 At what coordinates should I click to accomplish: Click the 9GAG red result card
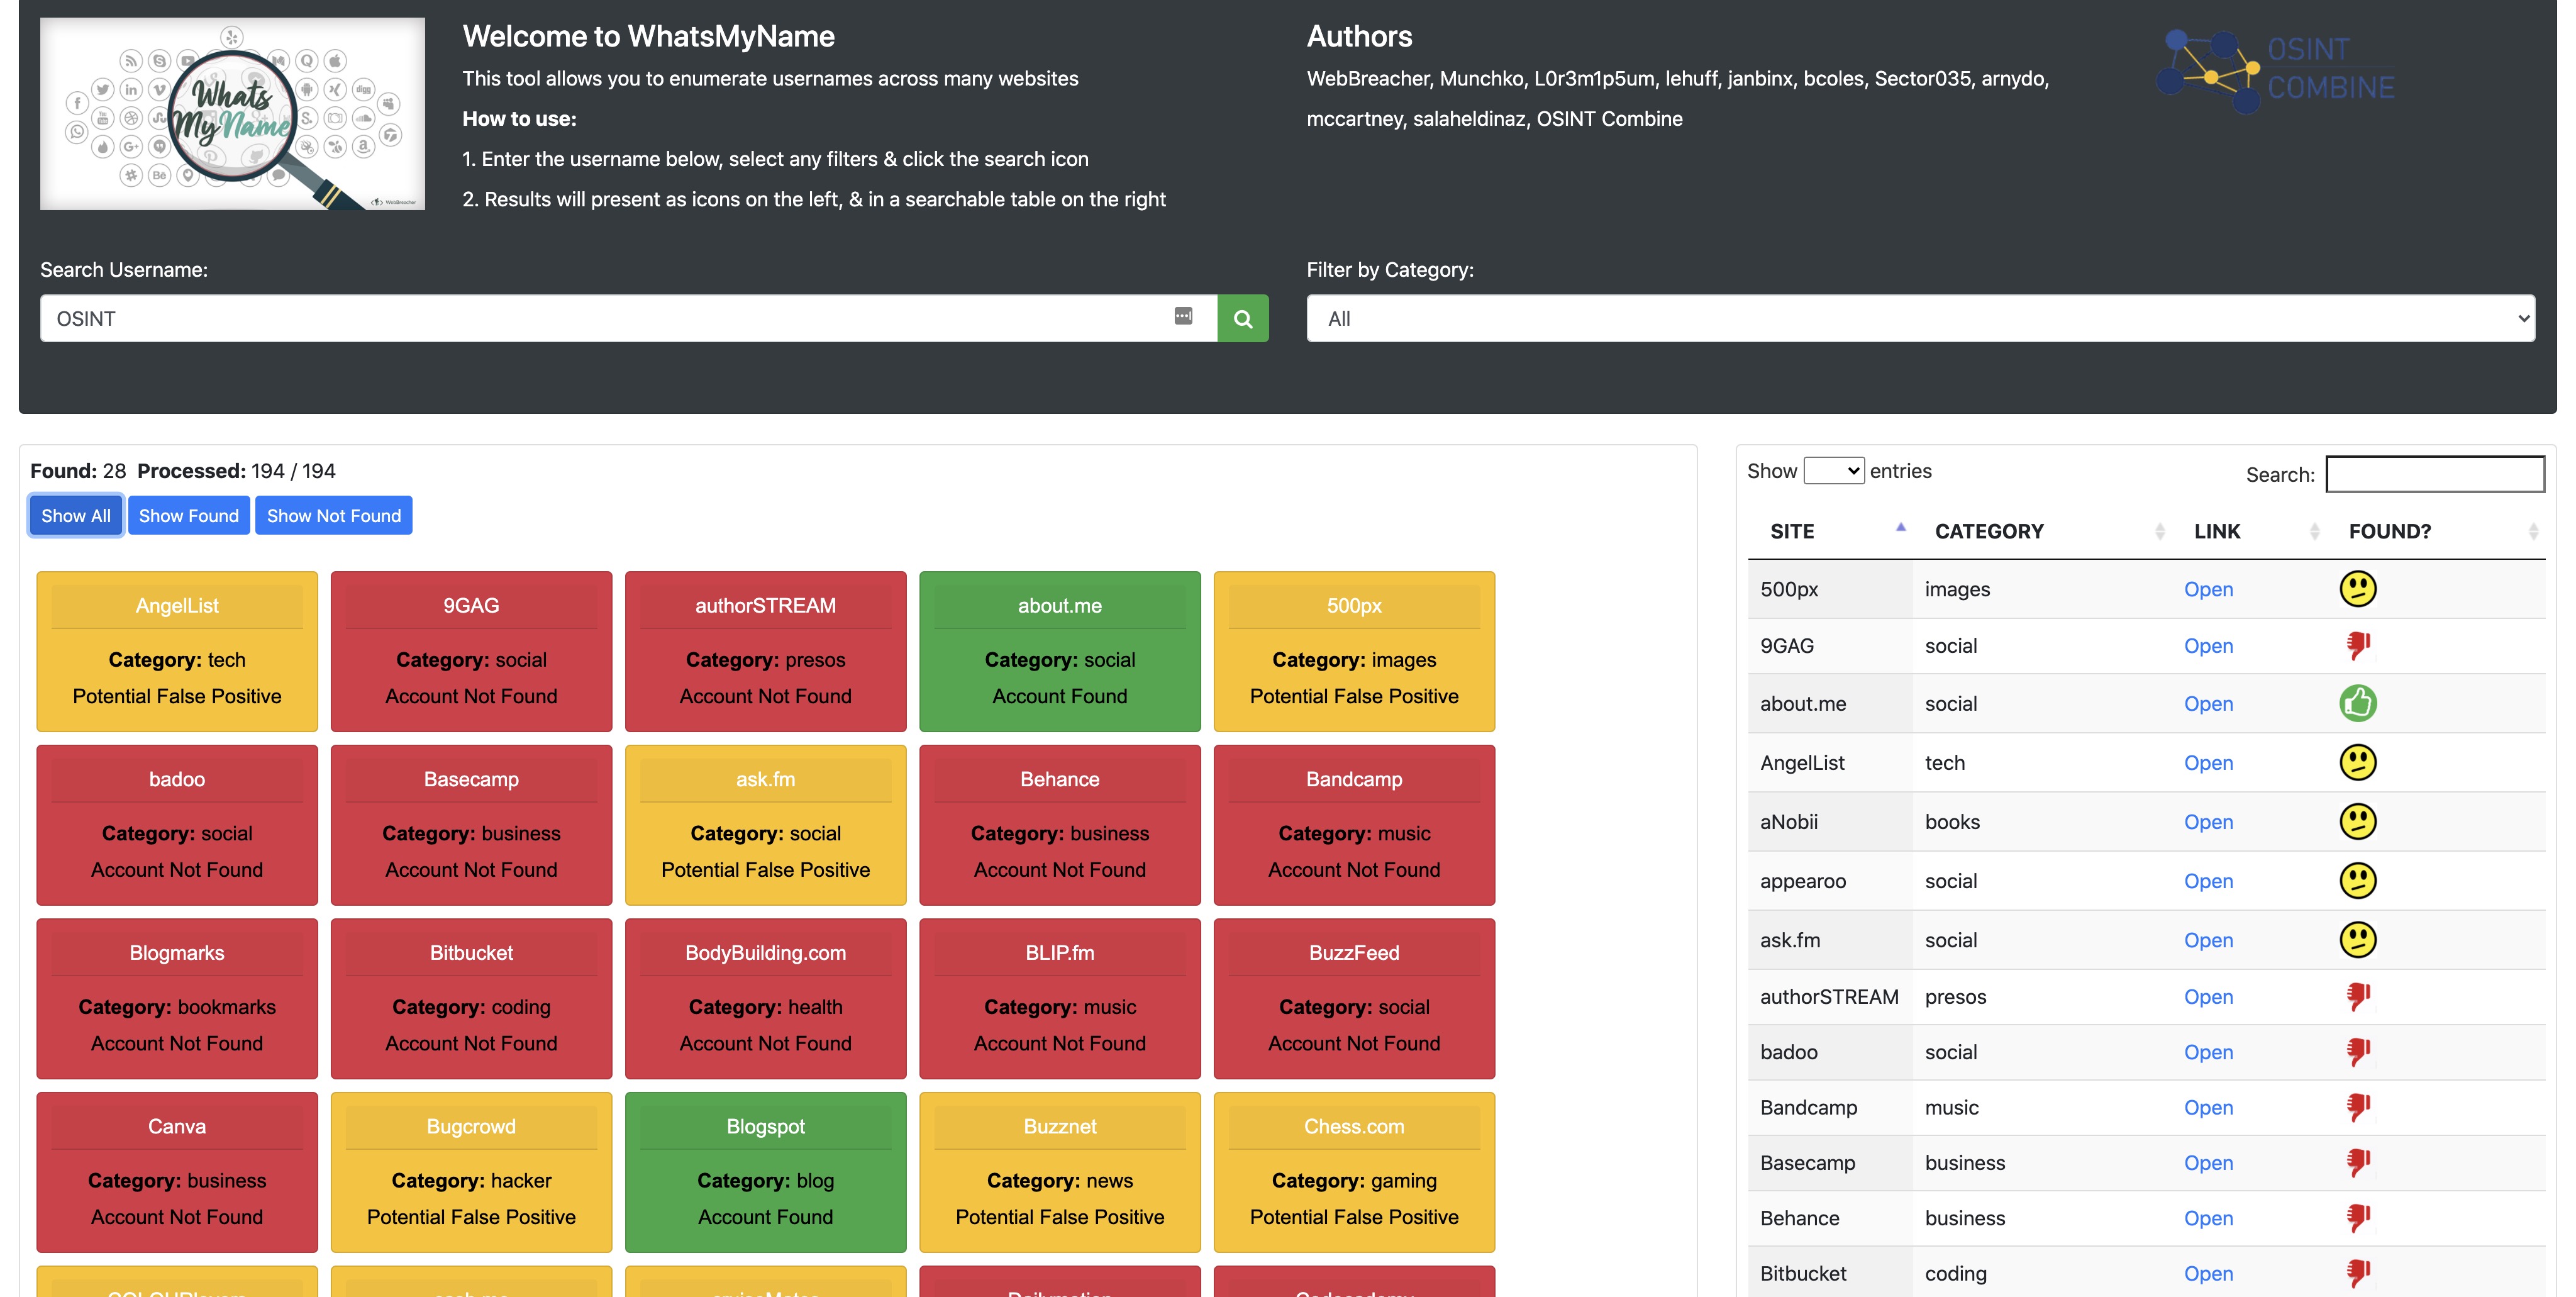[x=471, y=651]
